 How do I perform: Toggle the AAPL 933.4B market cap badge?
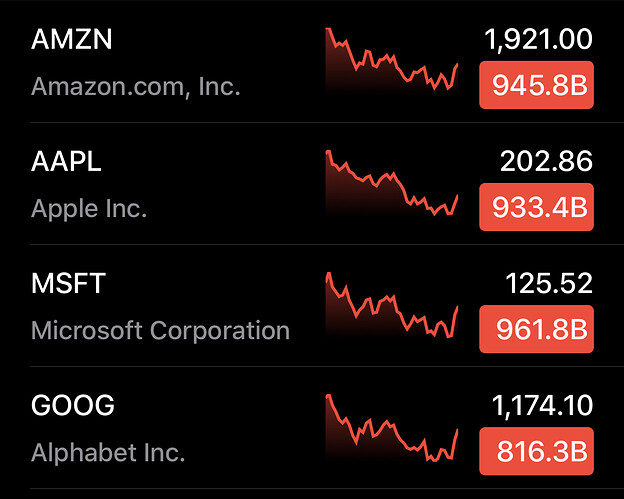point(537,208)
